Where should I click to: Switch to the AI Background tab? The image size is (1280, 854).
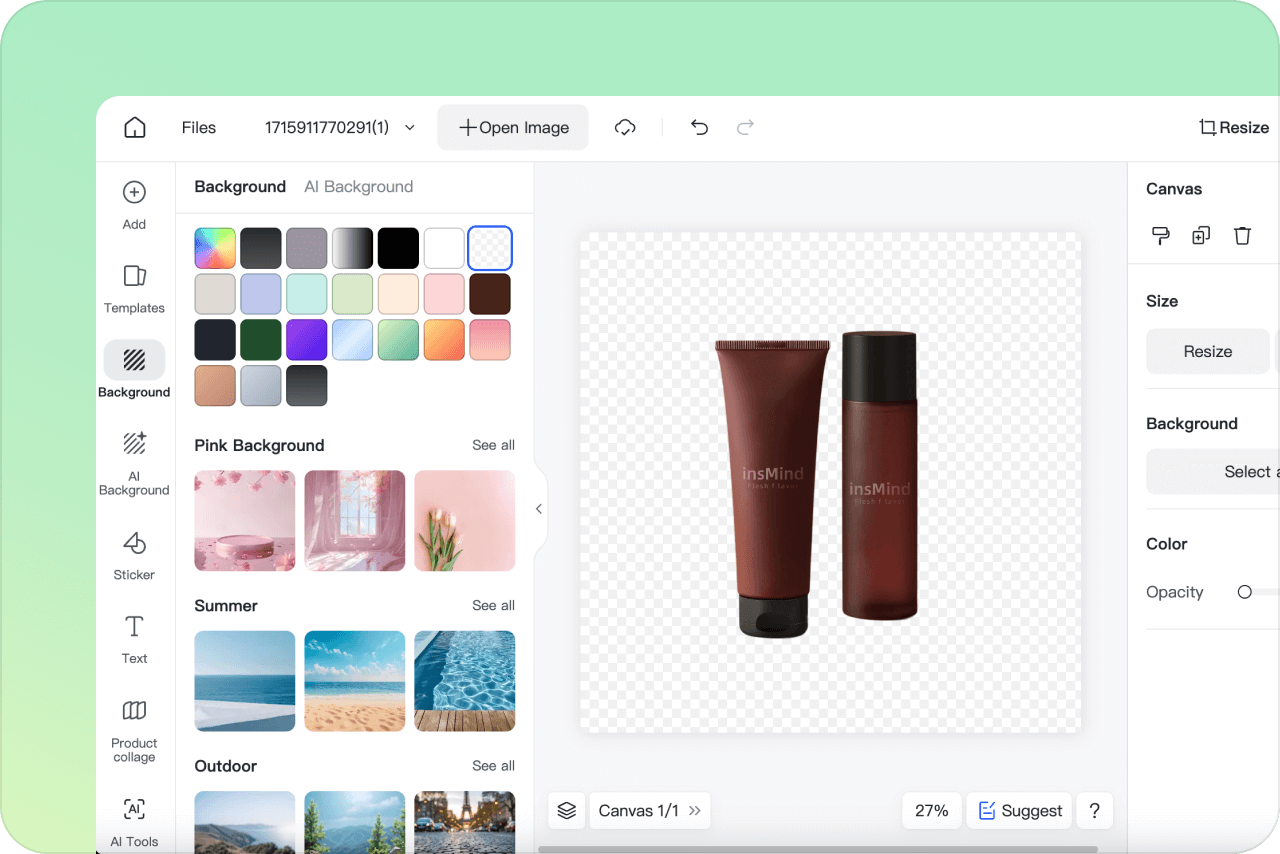(358, 186)
